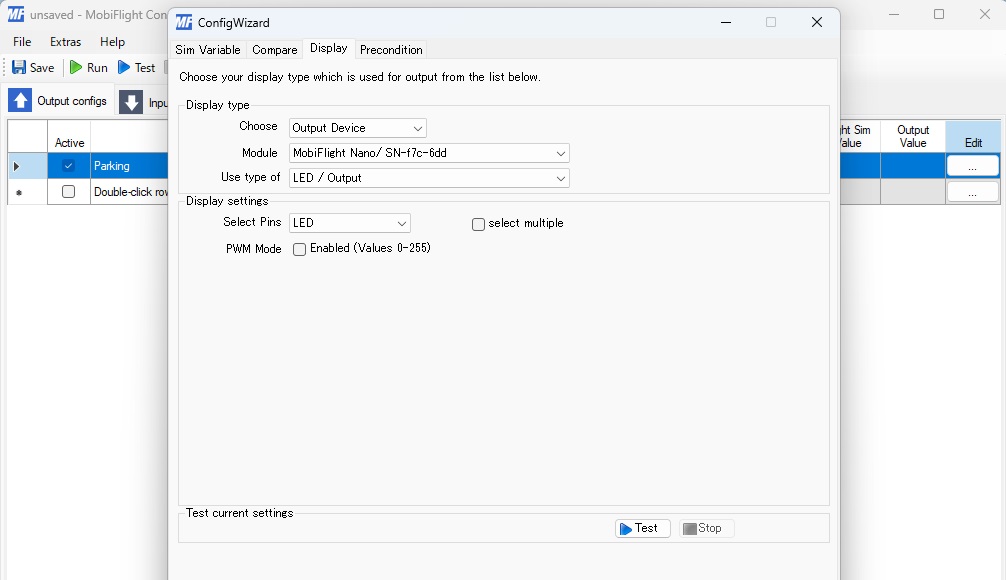Click the Edit ellipsis button for Parking row
Image resolution: width=1006 pixels, height=580 pixels.
[973, 166]
